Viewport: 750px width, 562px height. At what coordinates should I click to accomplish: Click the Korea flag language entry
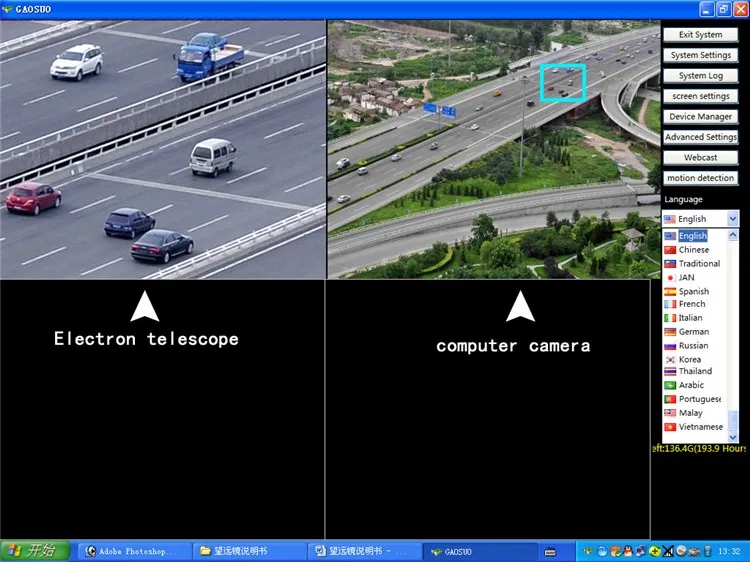tap(683, 359)
